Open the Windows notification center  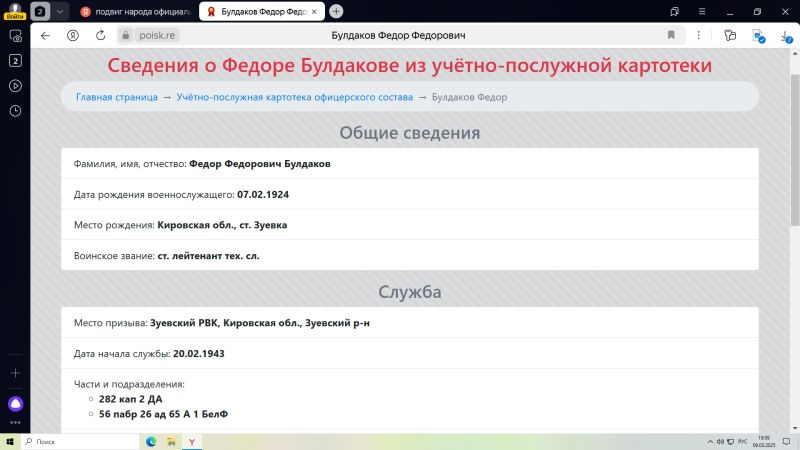click(x=786, y=442)
